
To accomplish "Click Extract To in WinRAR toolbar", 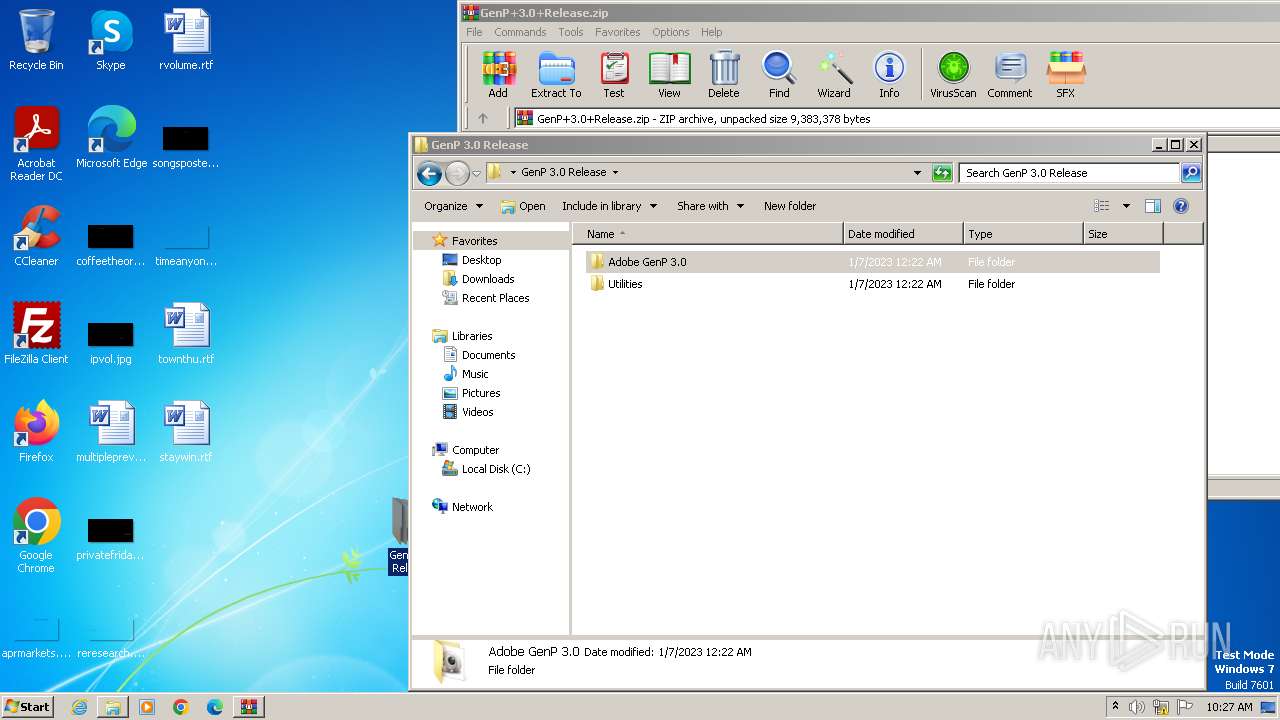I will pos(556,75).
